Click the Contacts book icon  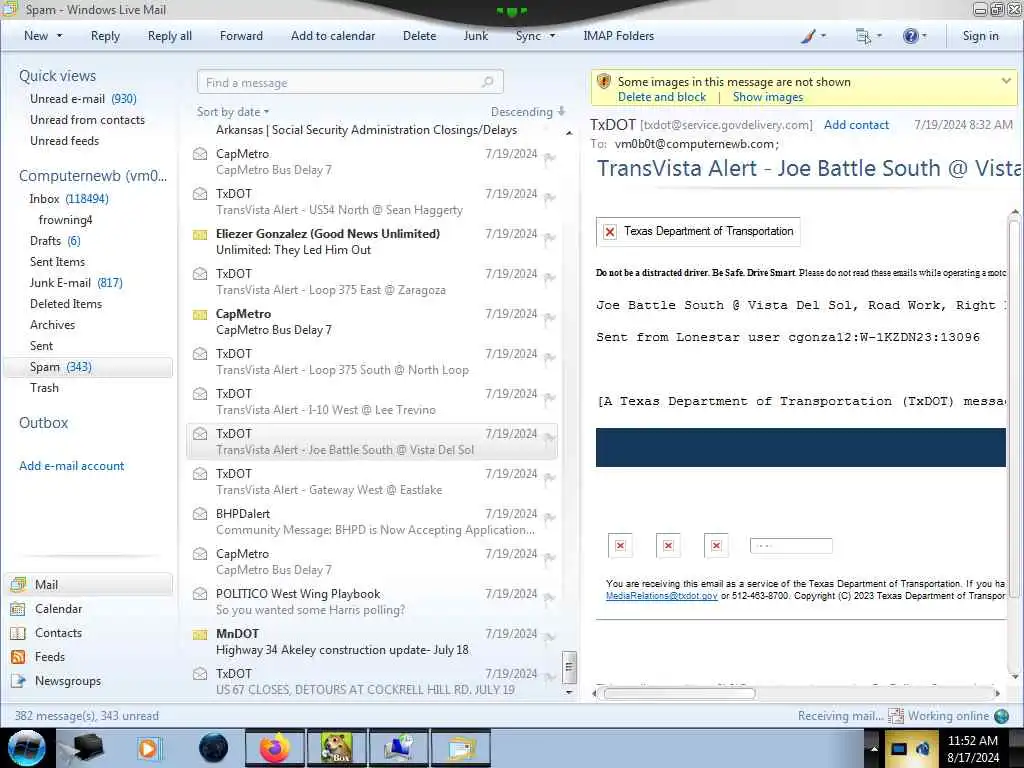click(x=18, y=633)
